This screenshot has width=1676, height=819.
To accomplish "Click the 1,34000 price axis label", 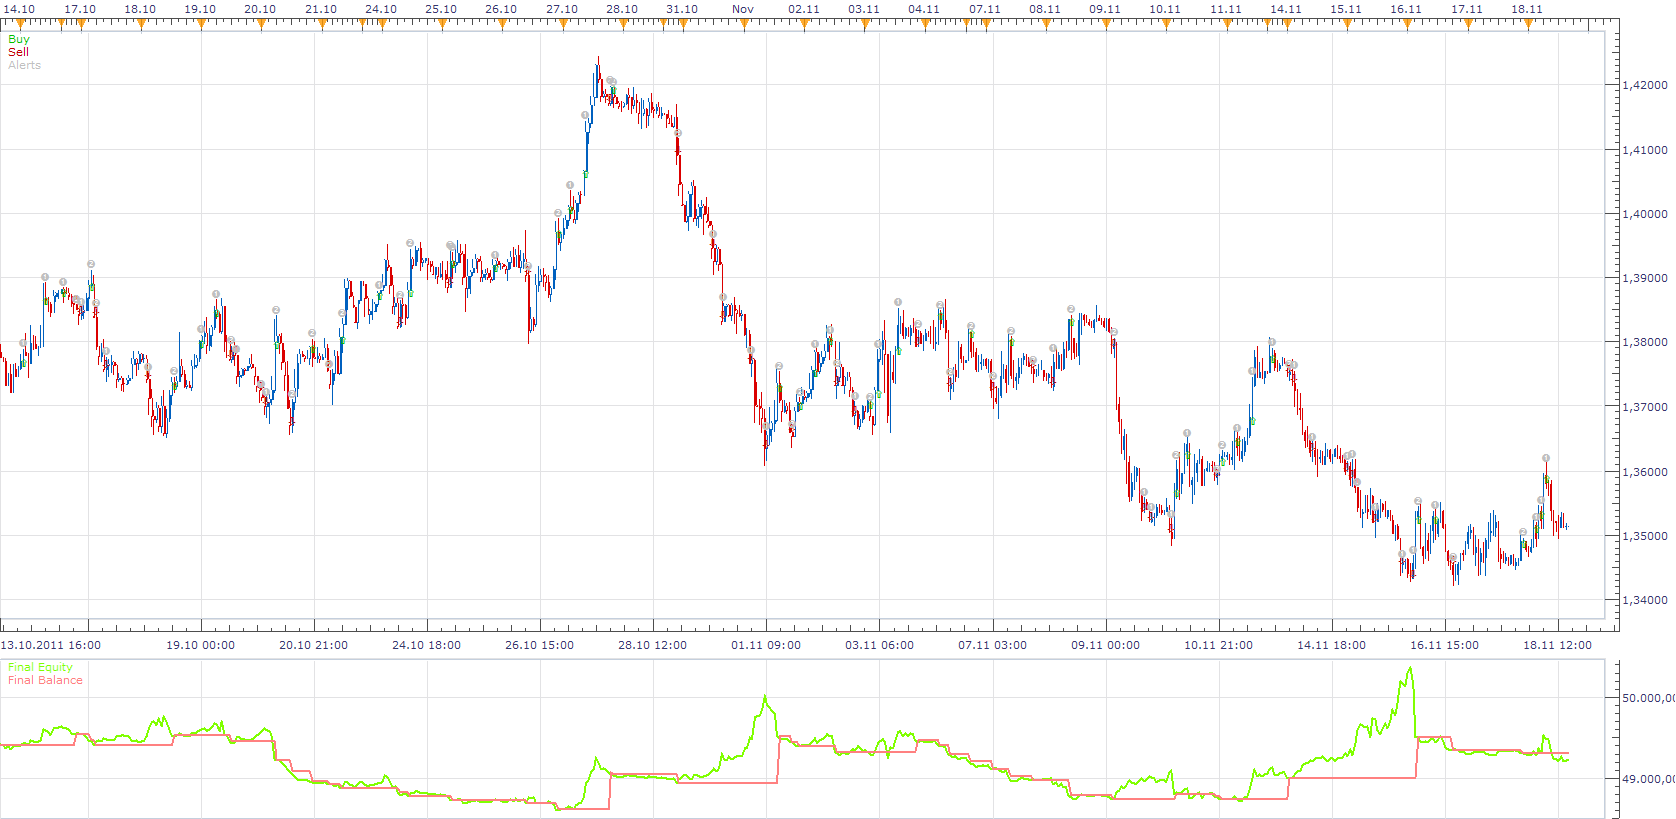I will (1645, 600).
